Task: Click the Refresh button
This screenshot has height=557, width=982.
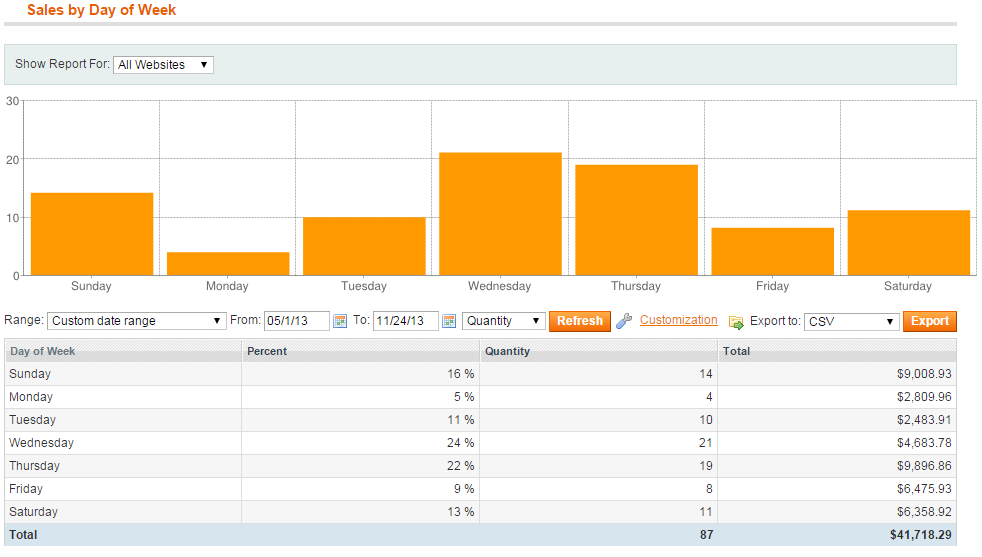Action: [x=580, y=321]
